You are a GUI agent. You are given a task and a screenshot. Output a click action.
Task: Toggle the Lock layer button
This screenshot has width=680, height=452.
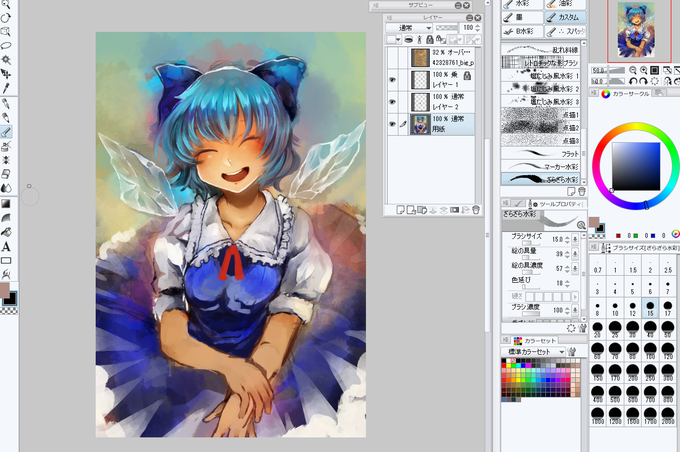(430, 39)
